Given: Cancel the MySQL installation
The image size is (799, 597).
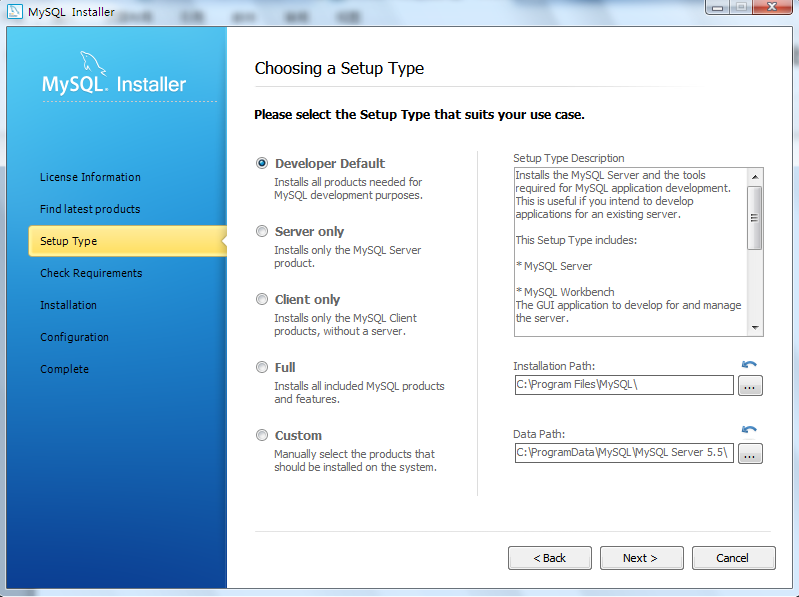Looking at the screenshot, I should click(x=734, y=558).
